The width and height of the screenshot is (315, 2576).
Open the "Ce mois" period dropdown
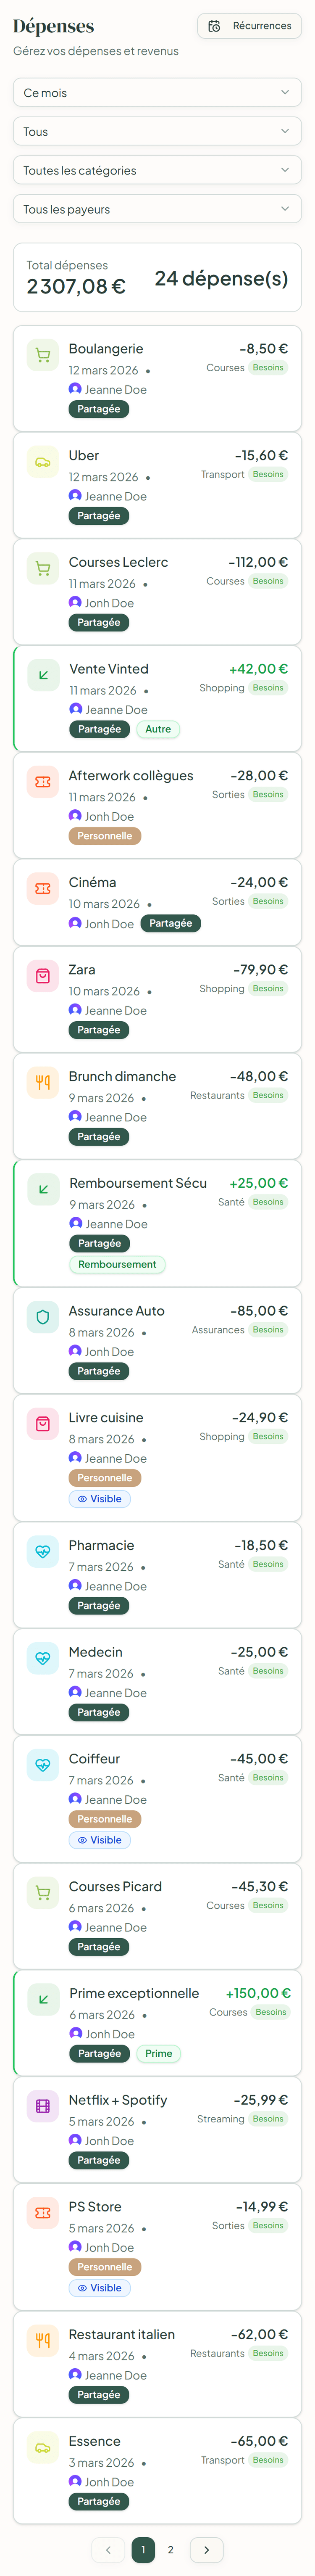pos(157,92)
